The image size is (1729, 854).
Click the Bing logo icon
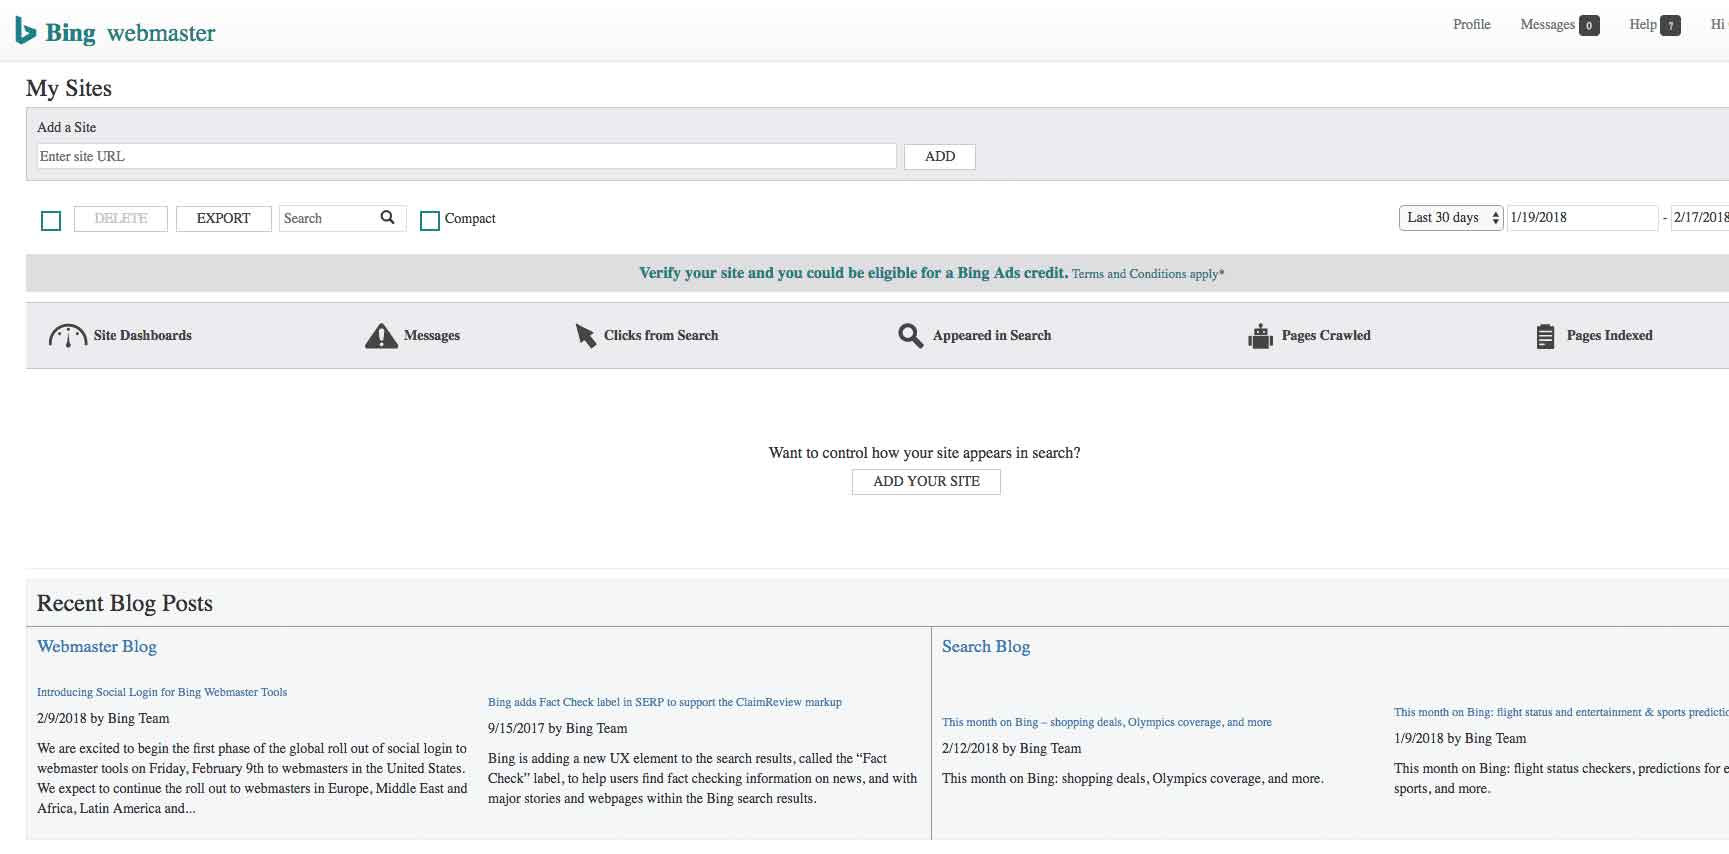(26, 32)
